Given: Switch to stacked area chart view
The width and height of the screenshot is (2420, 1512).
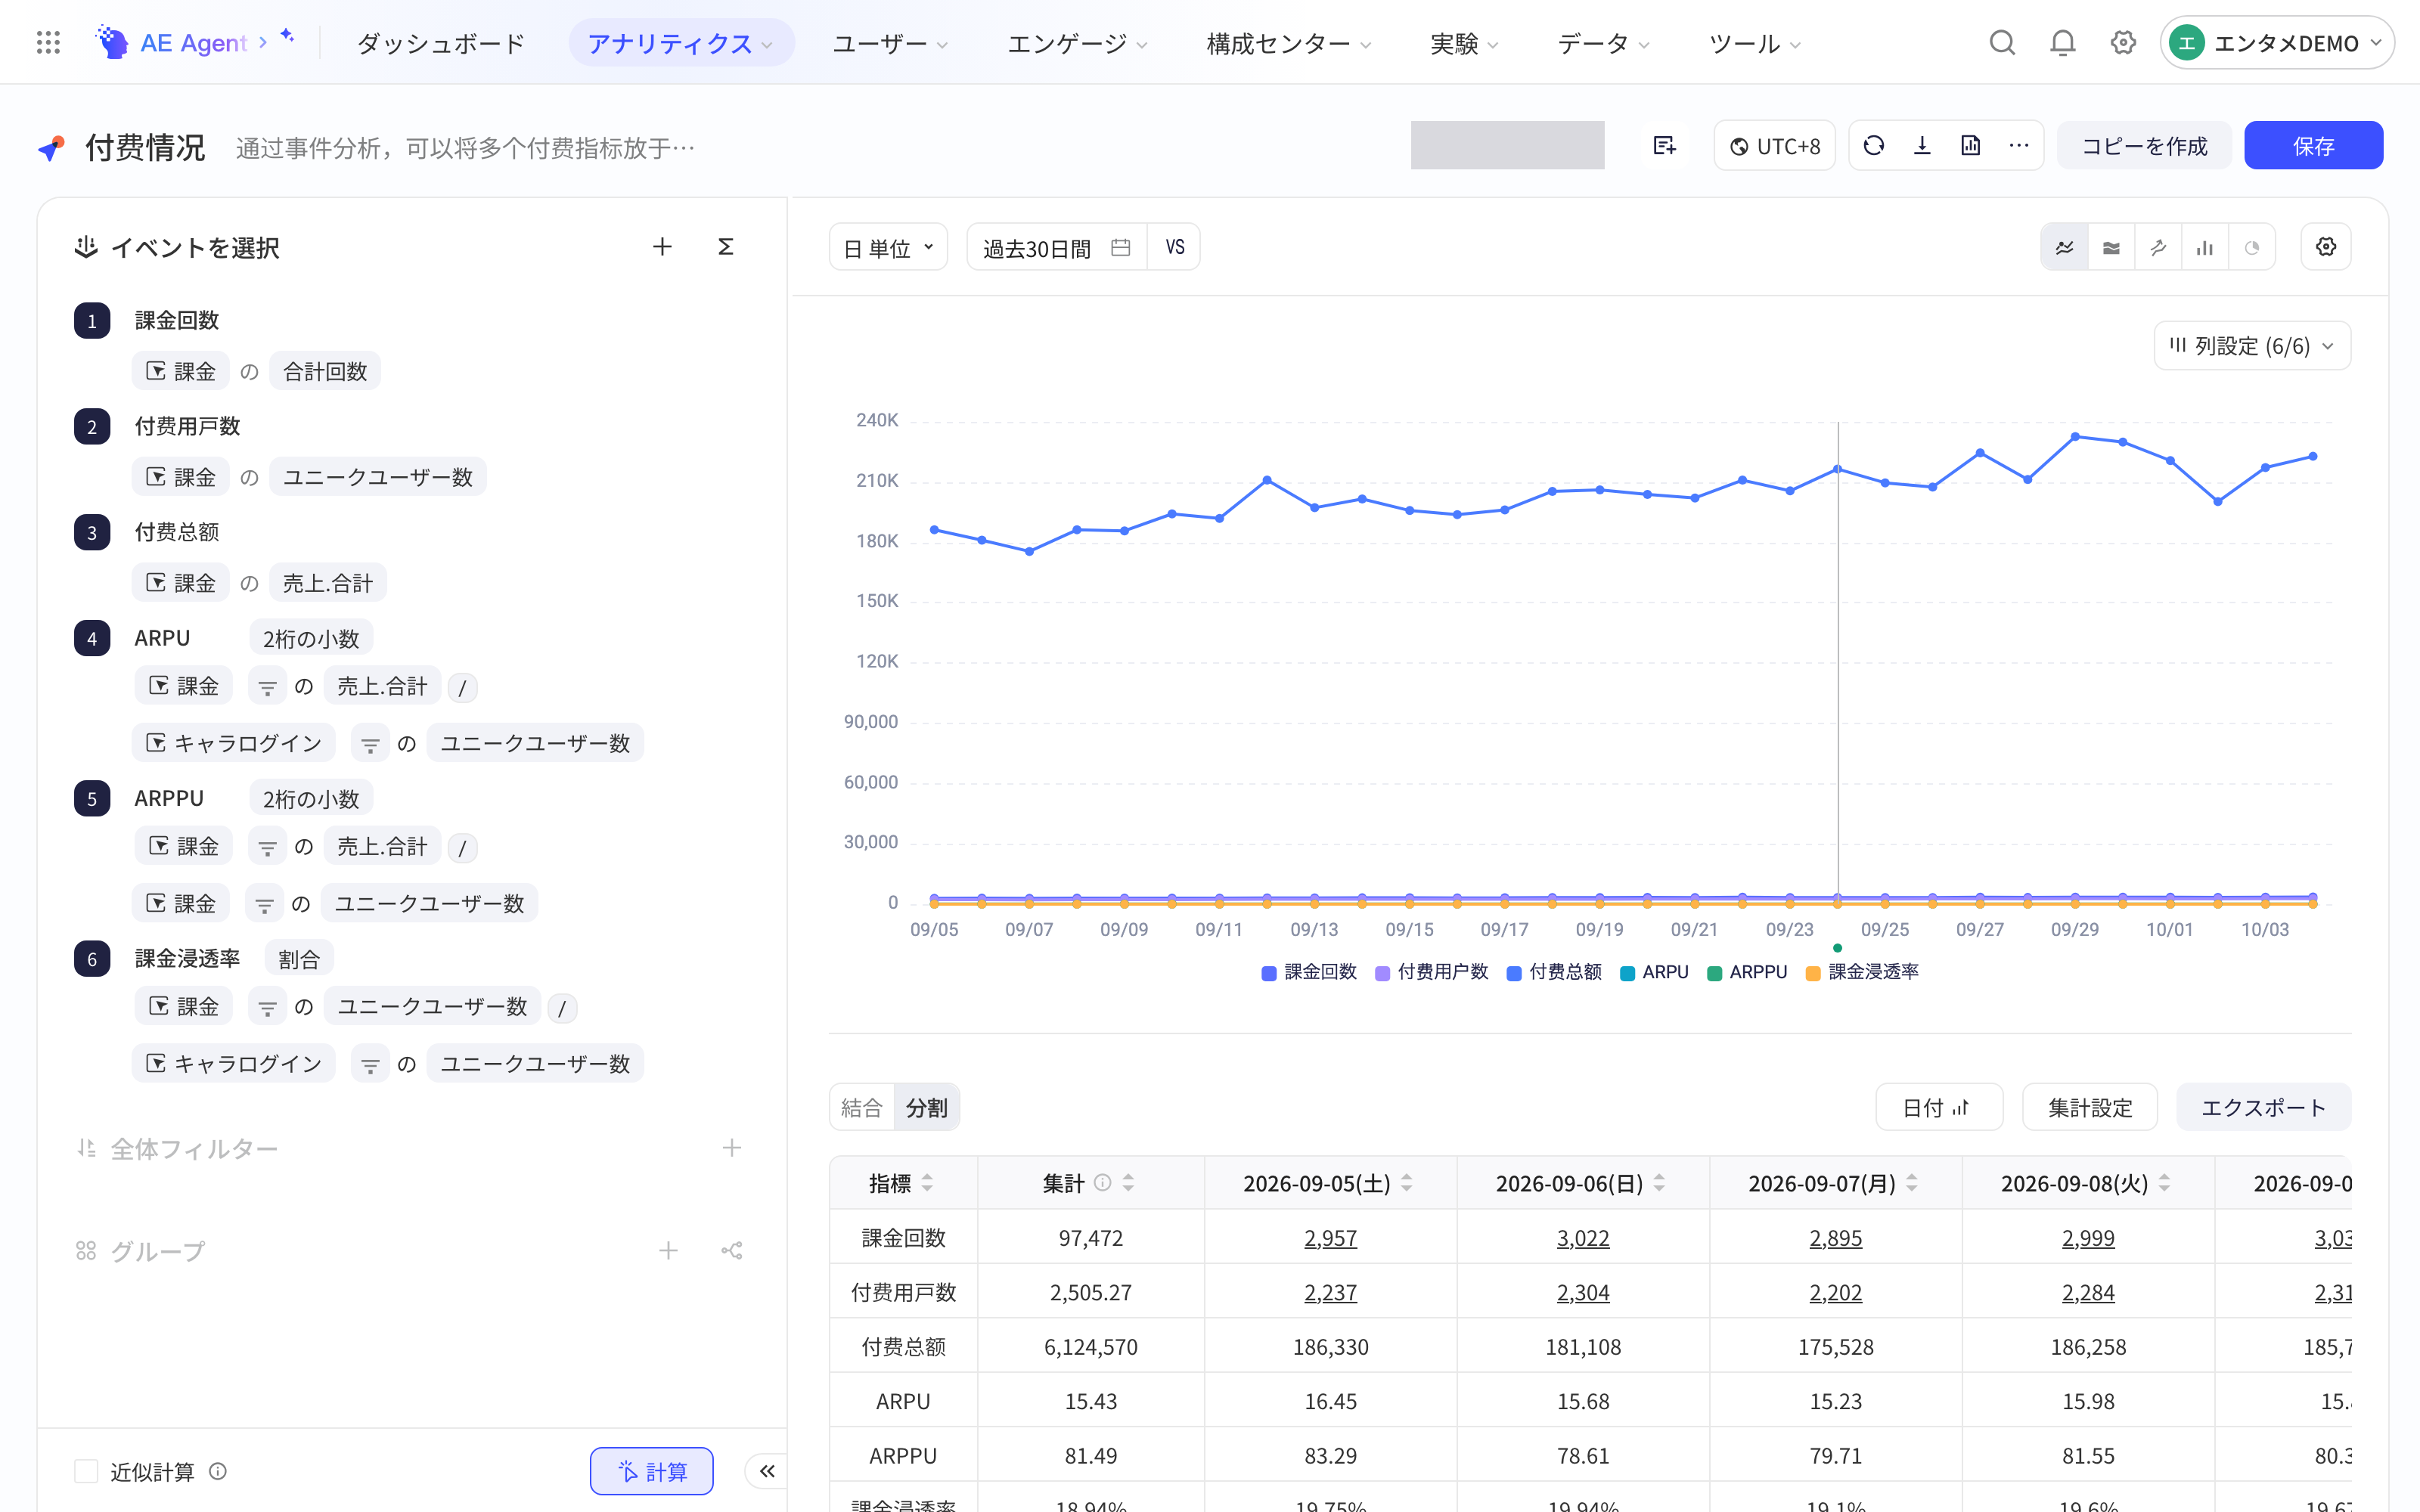Looking at the screenshot, I should click(2111, 247).
